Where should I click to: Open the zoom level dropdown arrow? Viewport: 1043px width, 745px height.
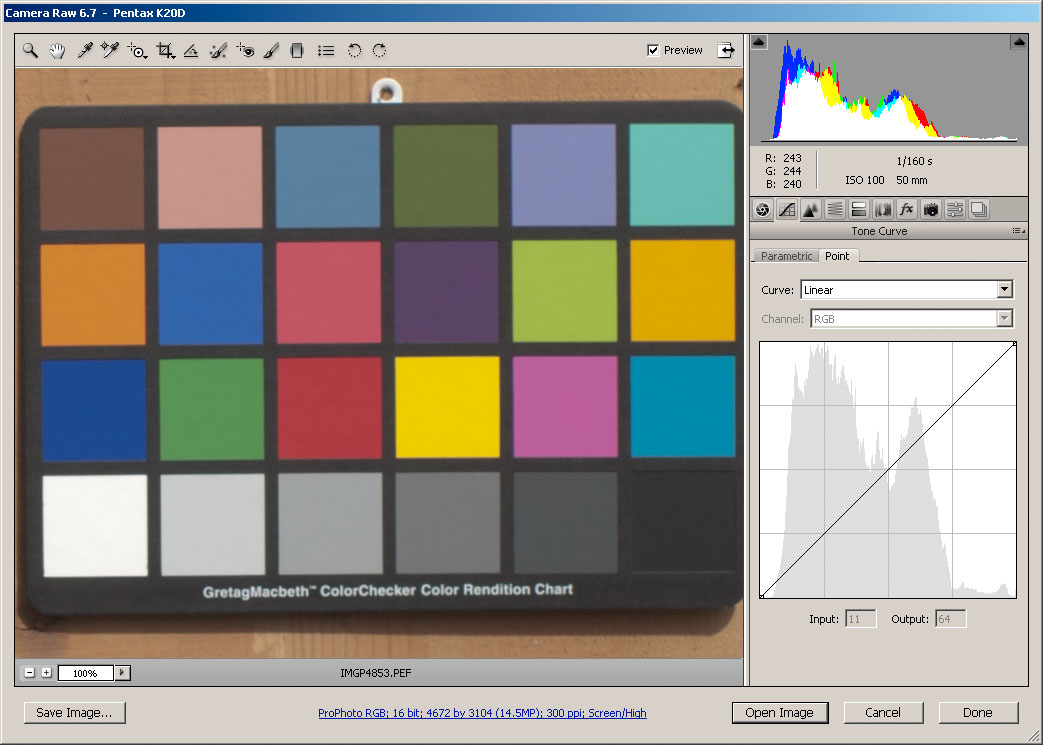pos(122,673)
